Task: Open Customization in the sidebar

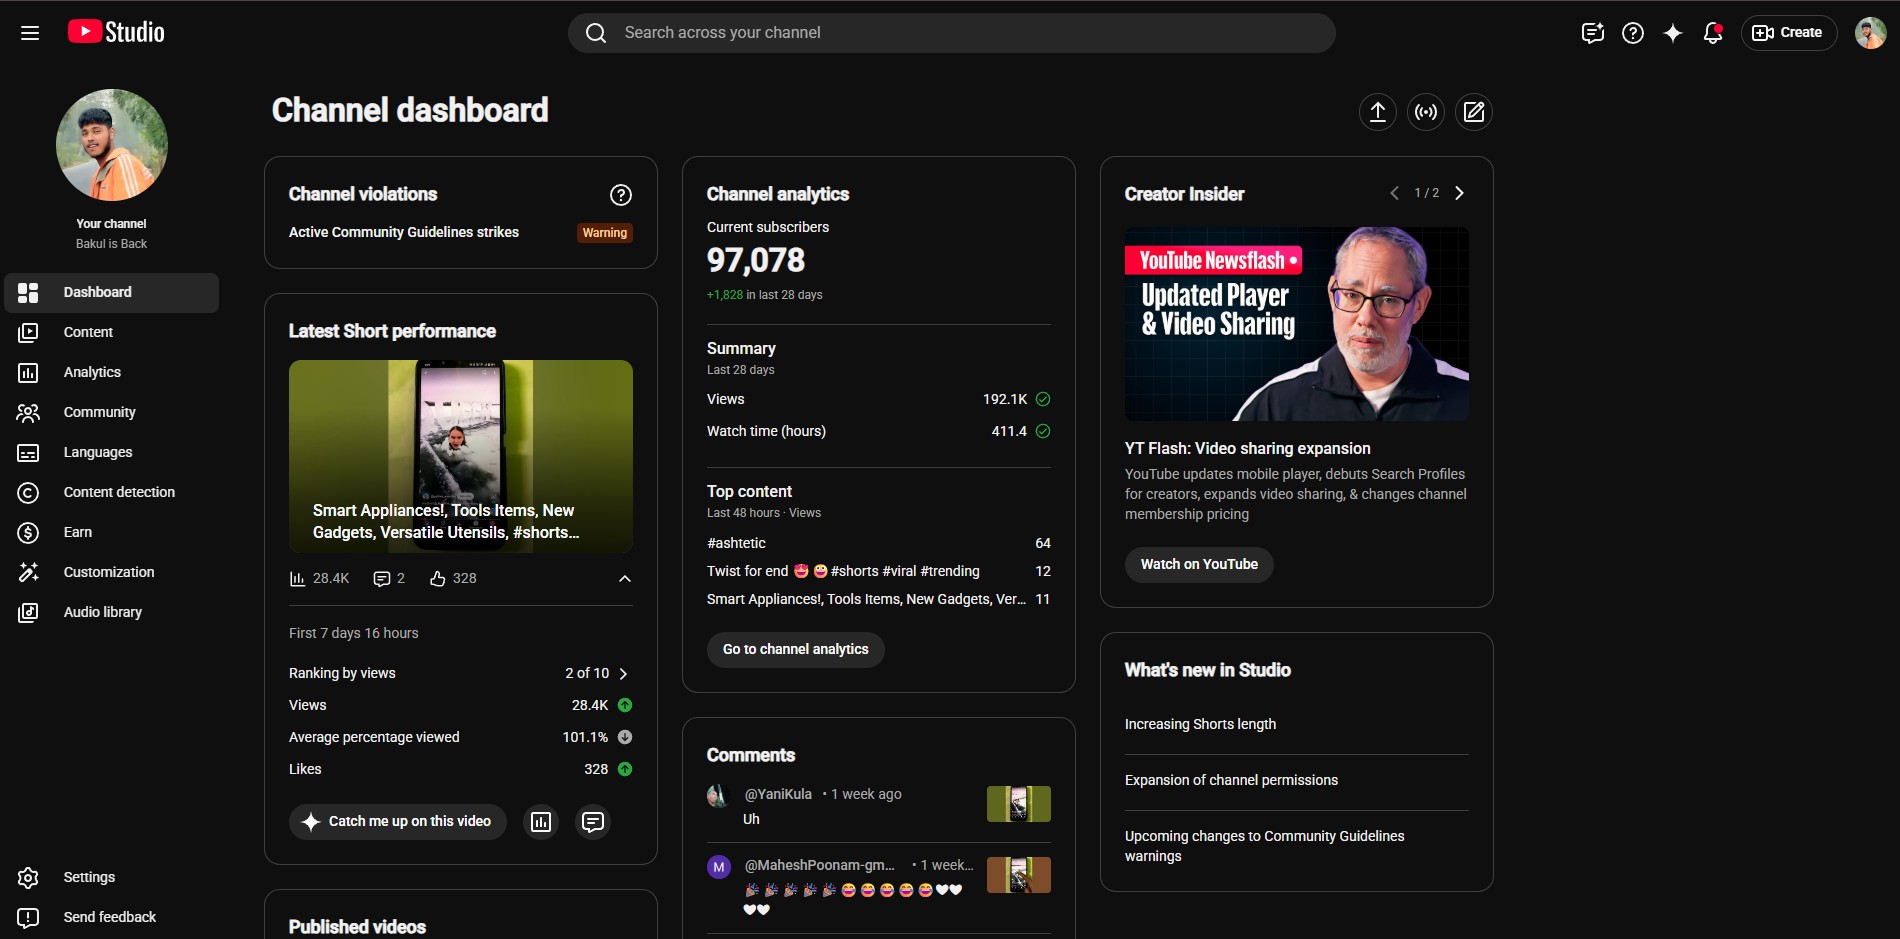Action: coord(112,573)
